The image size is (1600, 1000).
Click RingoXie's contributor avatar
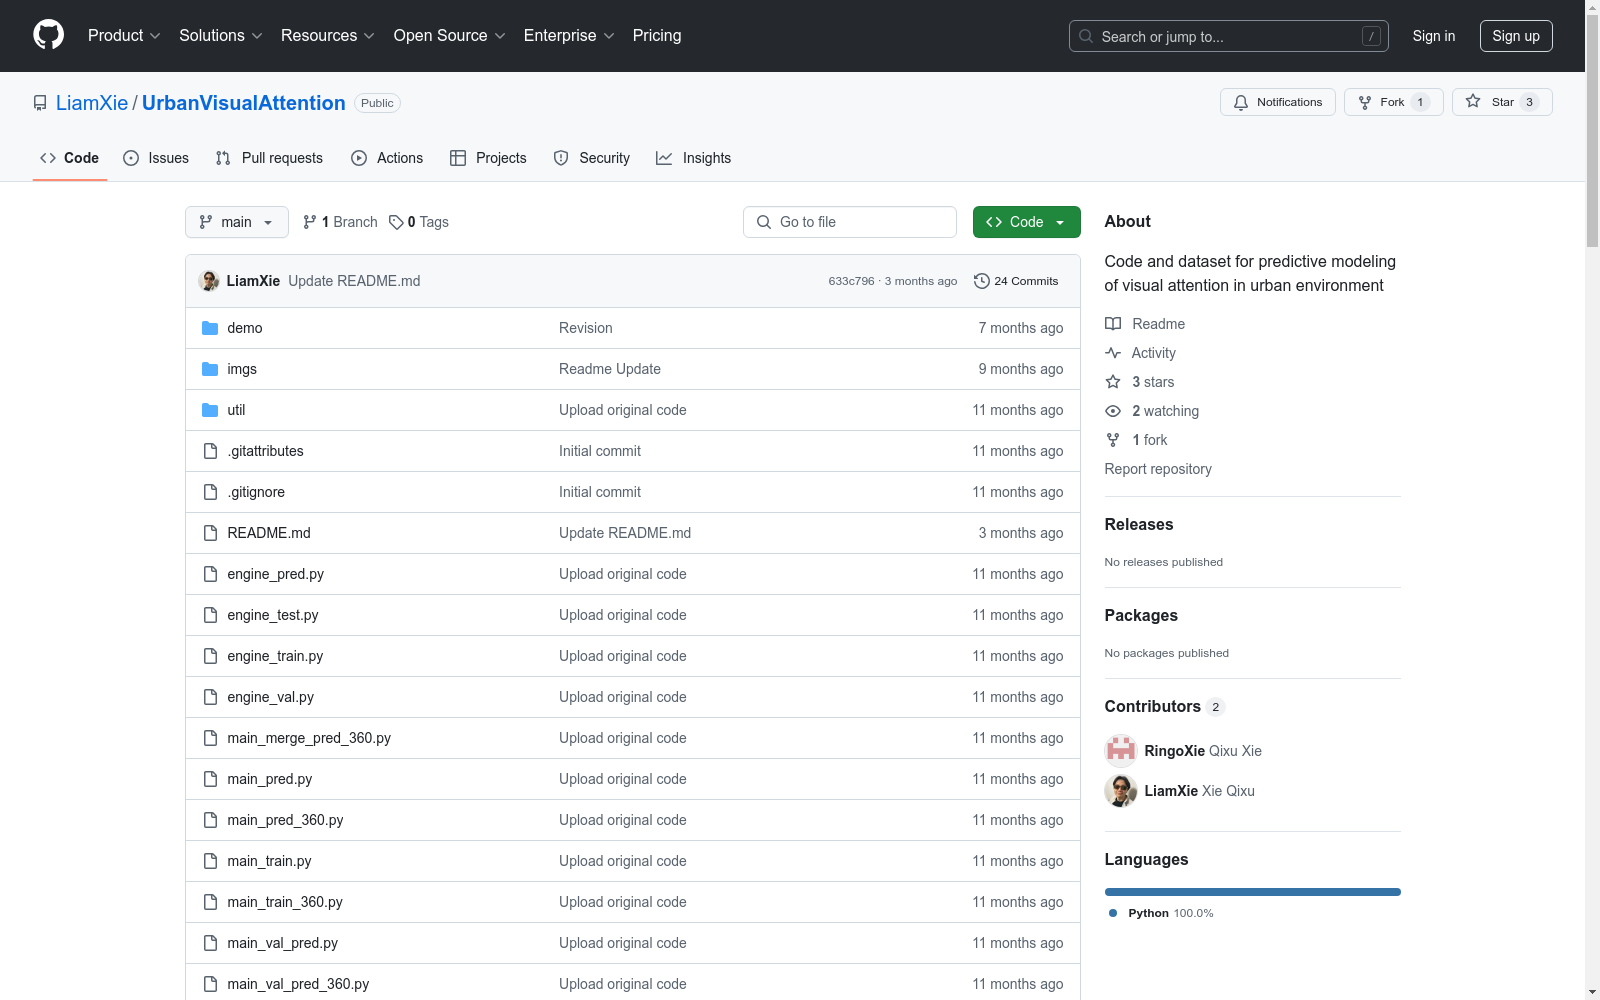(x=1121, y=751)
